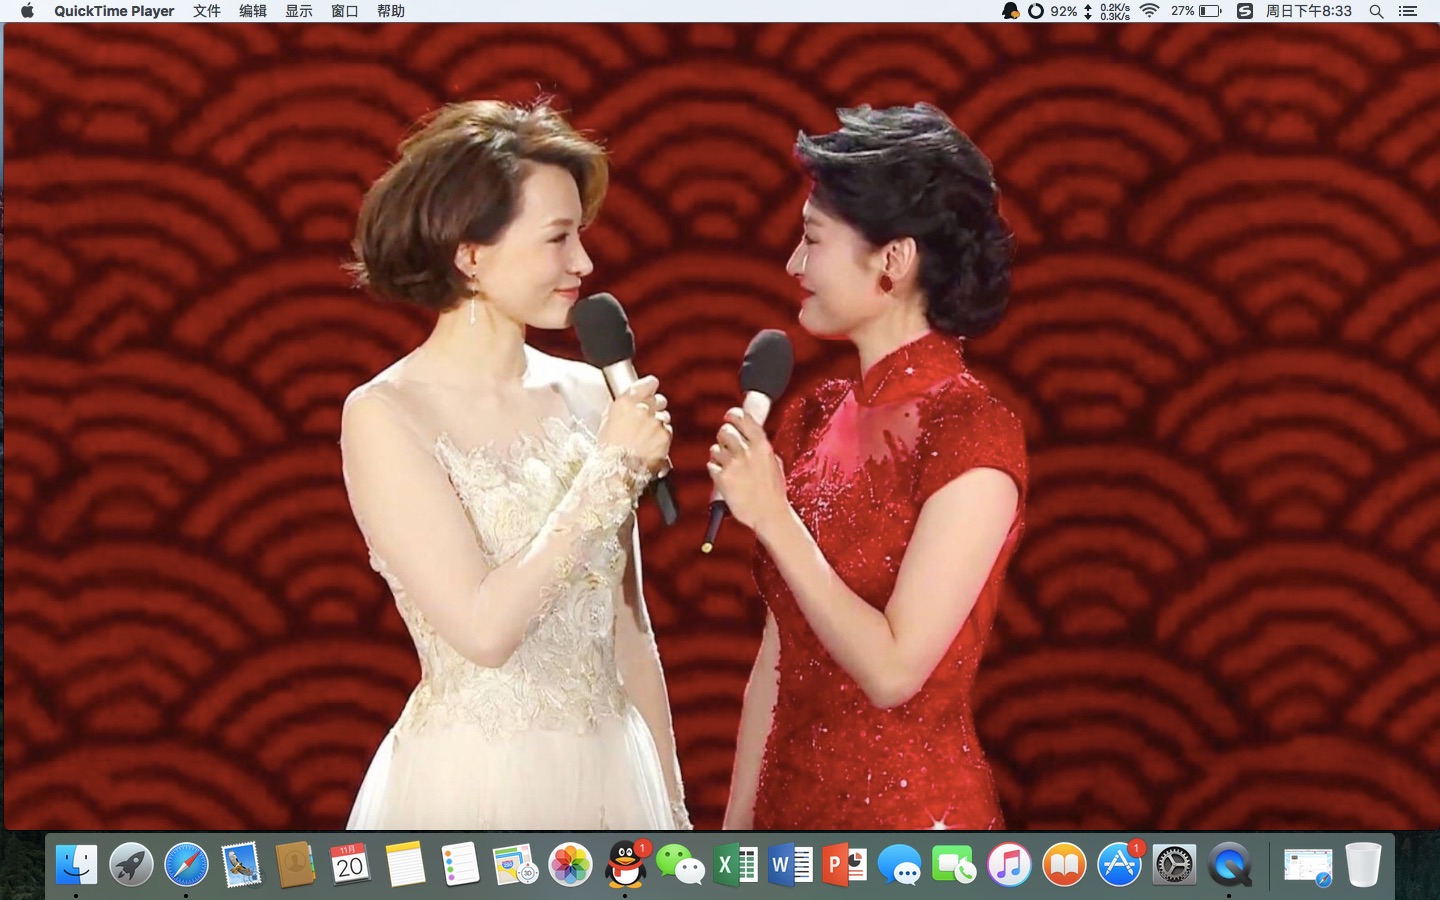Launch Microsoft Excel from Dock
This screenshot has height=900, width=1440.
coord(735,864)
